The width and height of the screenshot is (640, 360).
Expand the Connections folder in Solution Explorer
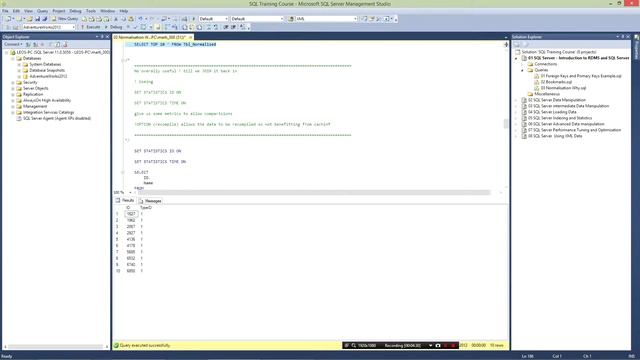point(522,64)
